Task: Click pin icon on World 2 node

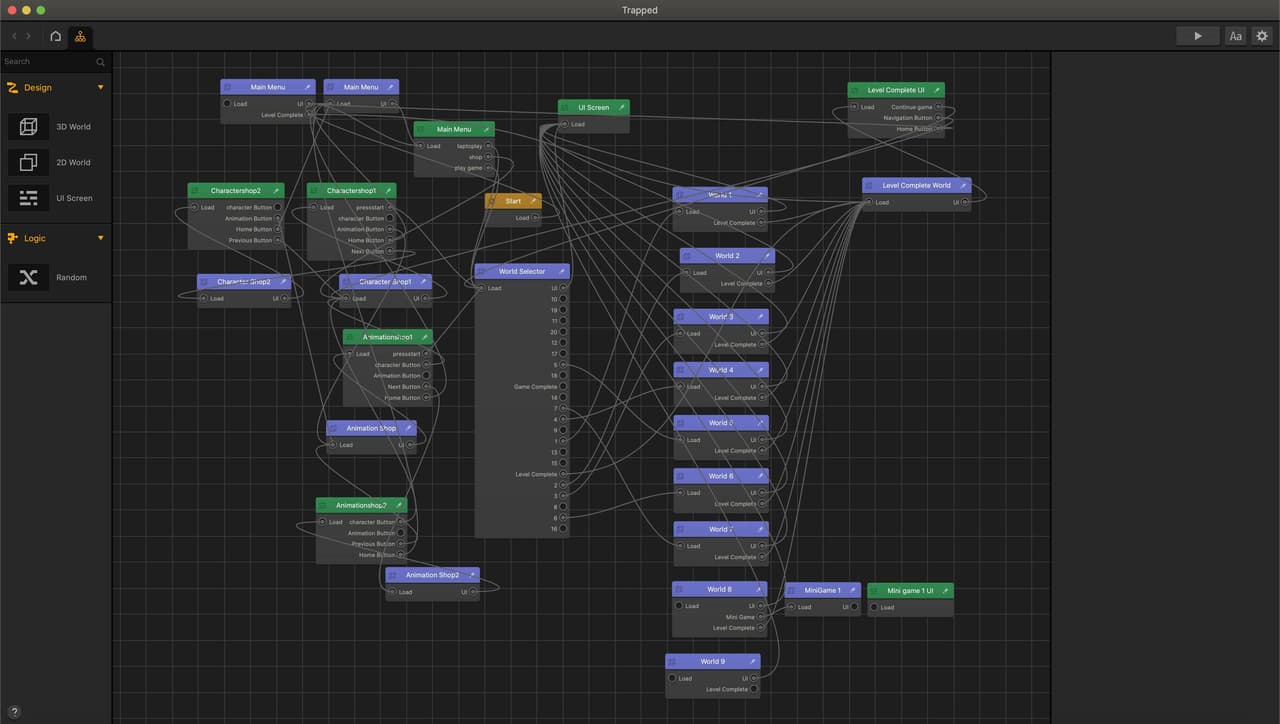Action: click(x=767, y=256)
